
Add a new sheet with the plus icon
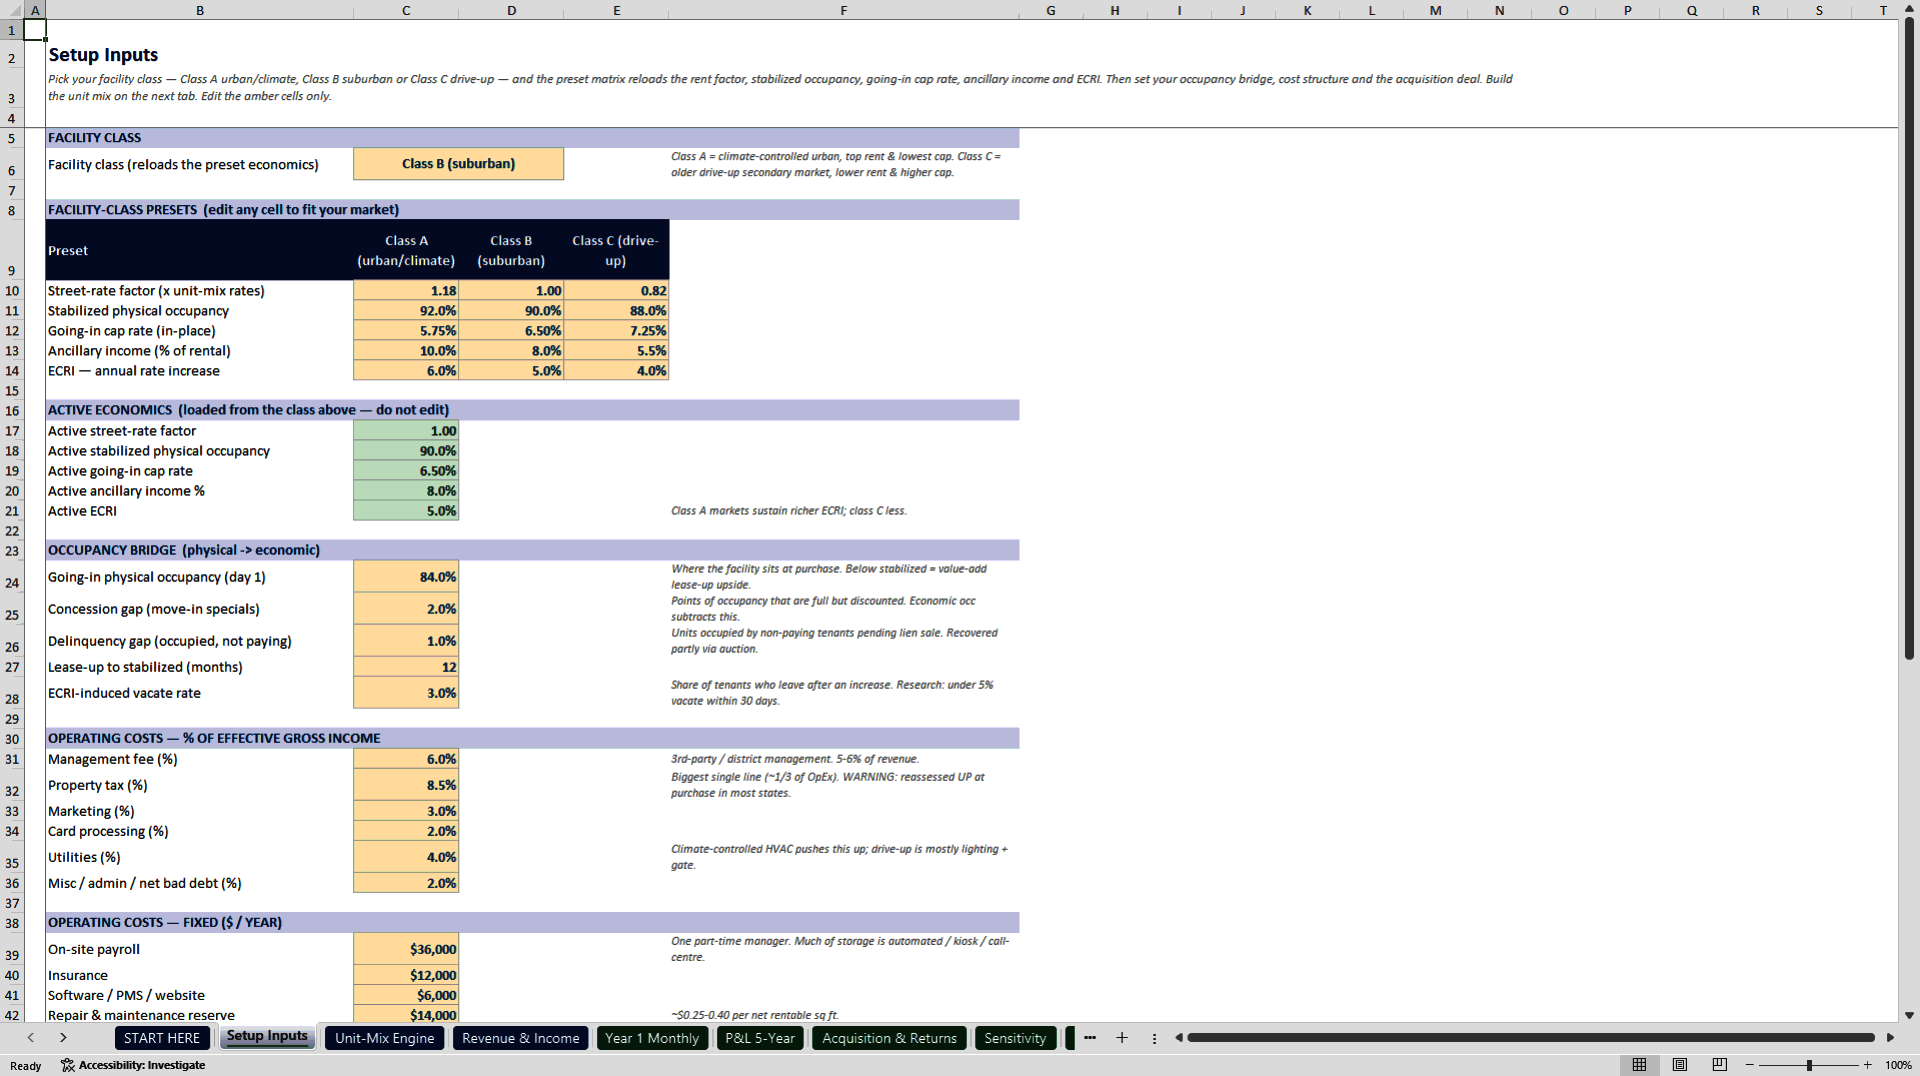(1122, 1038)
